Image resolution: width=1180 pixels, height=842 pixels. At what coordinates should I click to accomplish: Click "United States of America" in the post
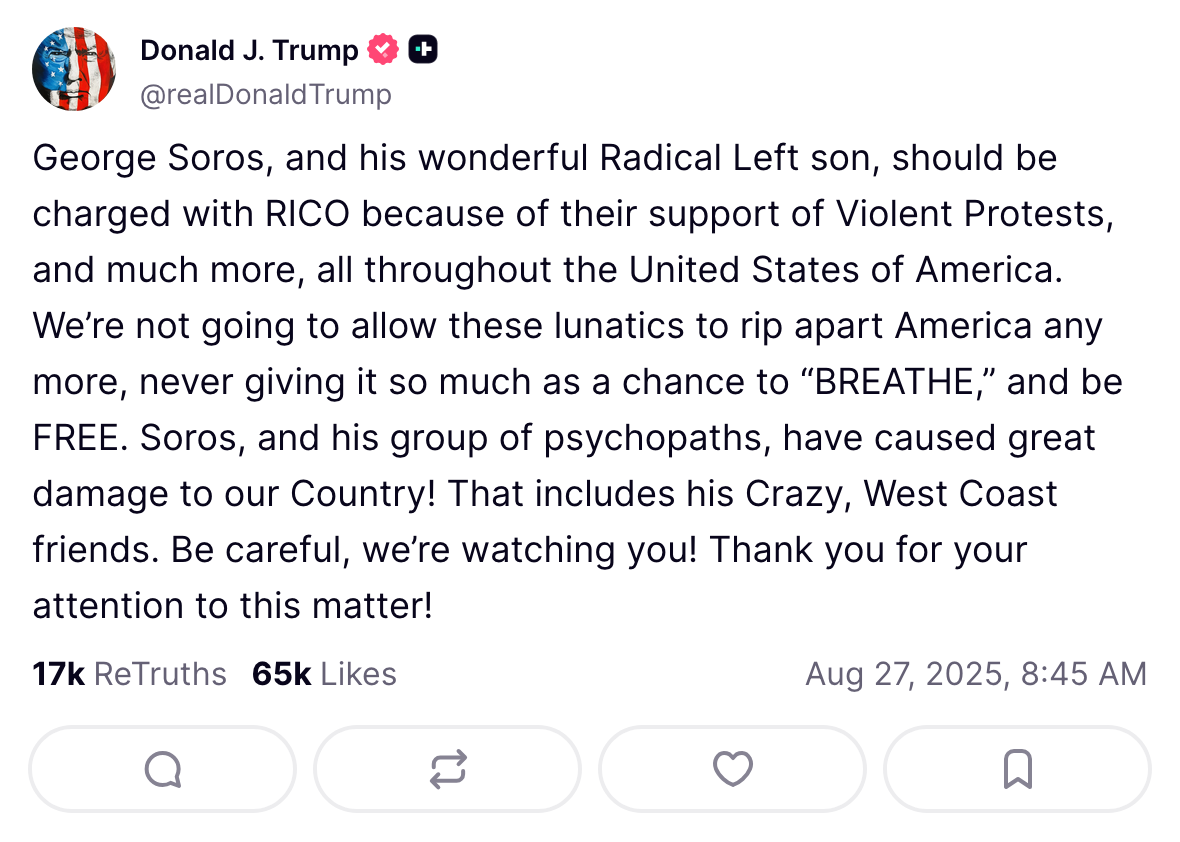point(842,270)
